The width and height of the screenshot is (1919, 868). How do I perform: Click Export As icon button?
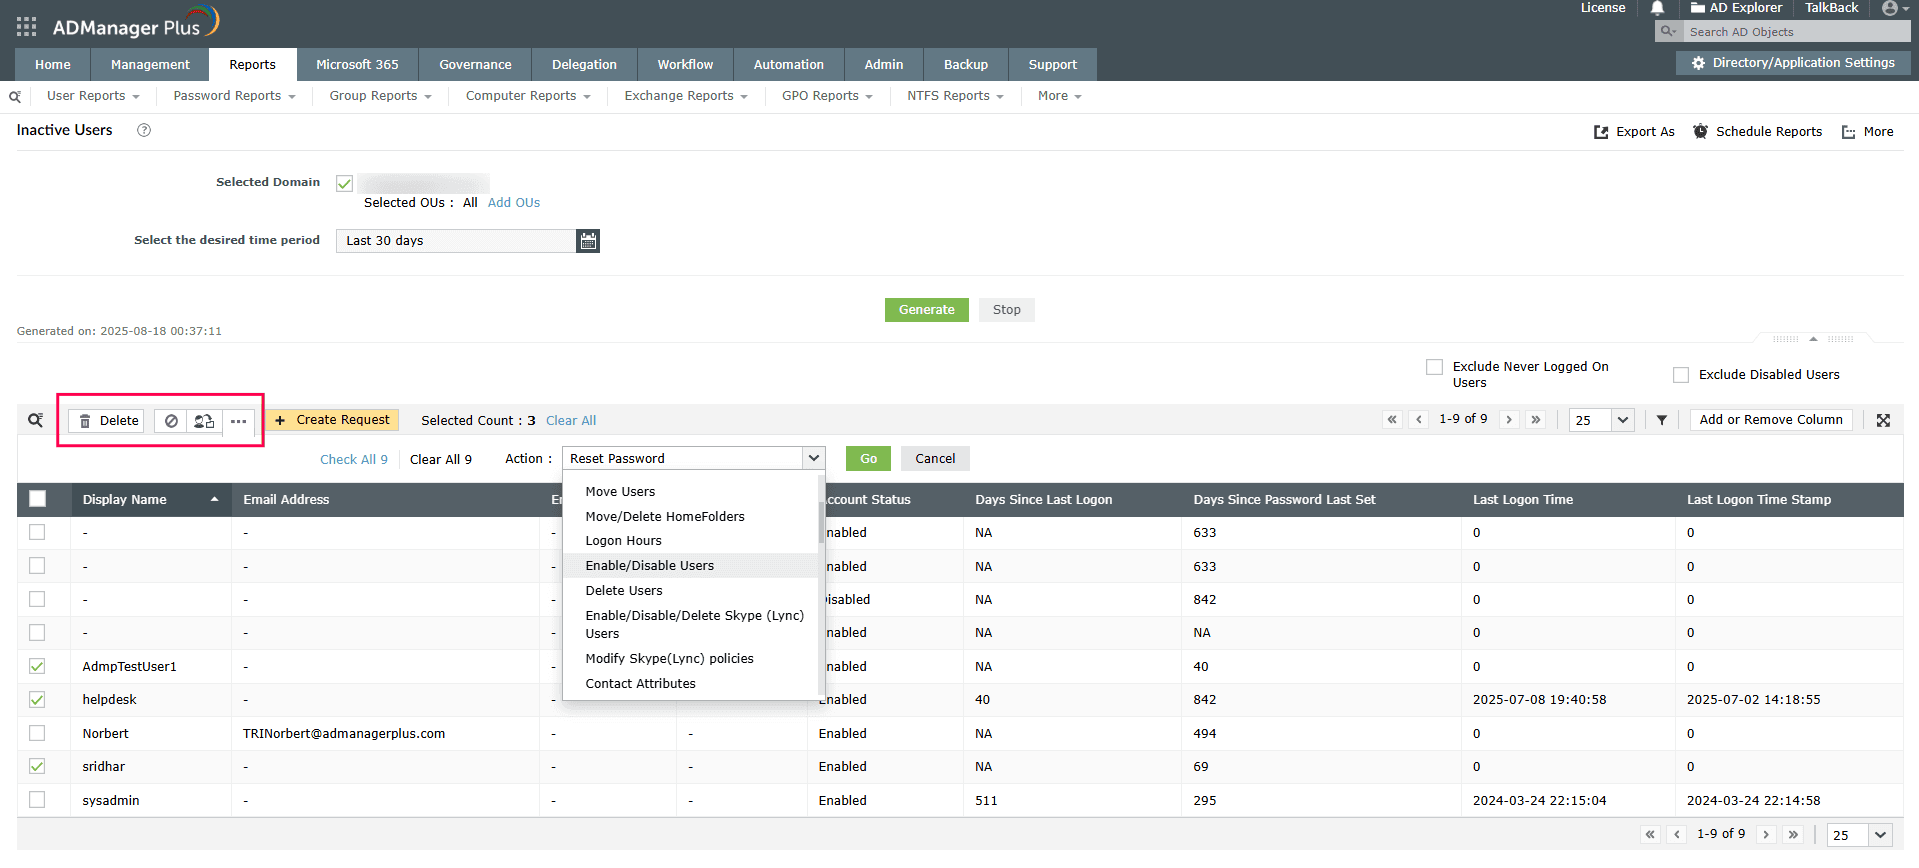(1634, 132)
